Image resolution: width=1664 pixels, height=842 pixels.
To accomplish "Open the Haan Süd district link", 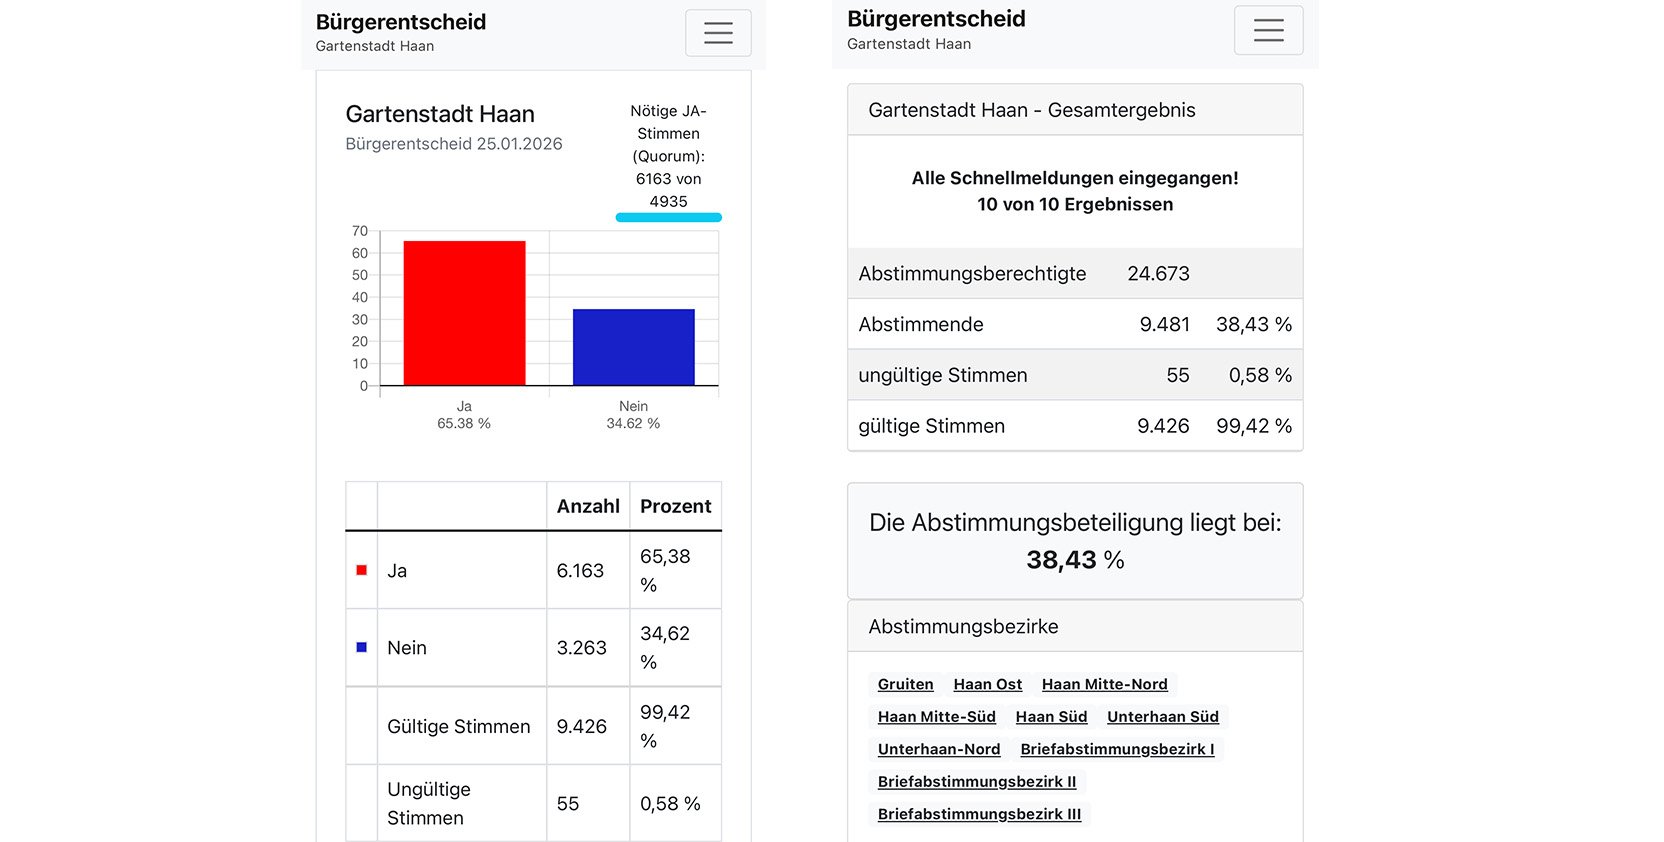I will (1051, 717).
